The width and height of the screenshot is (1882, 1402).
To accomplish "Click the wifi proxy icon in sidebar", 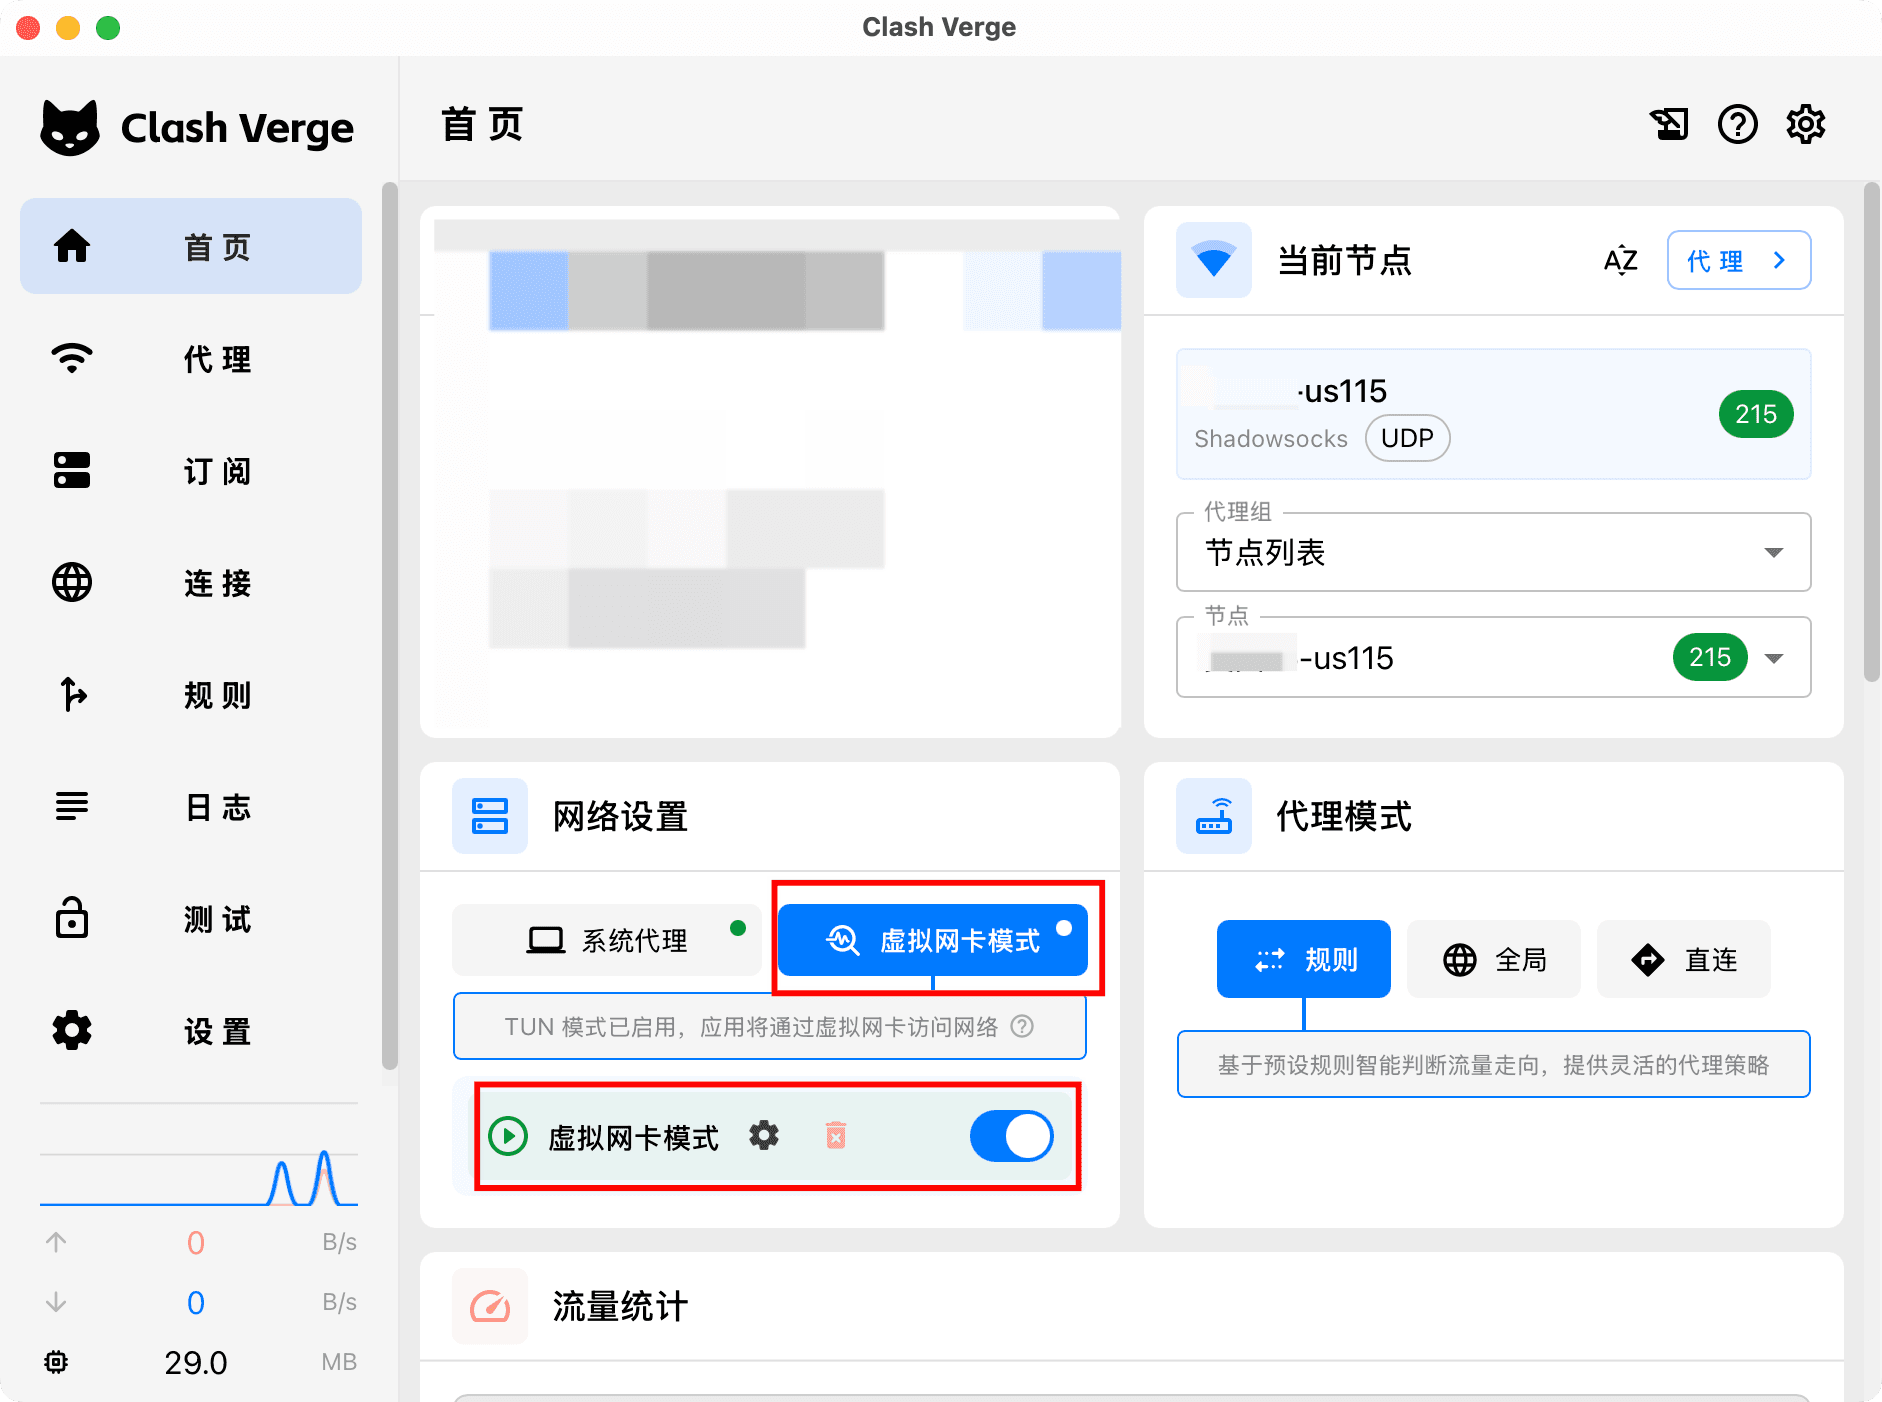I will click(x=72, y=358).
